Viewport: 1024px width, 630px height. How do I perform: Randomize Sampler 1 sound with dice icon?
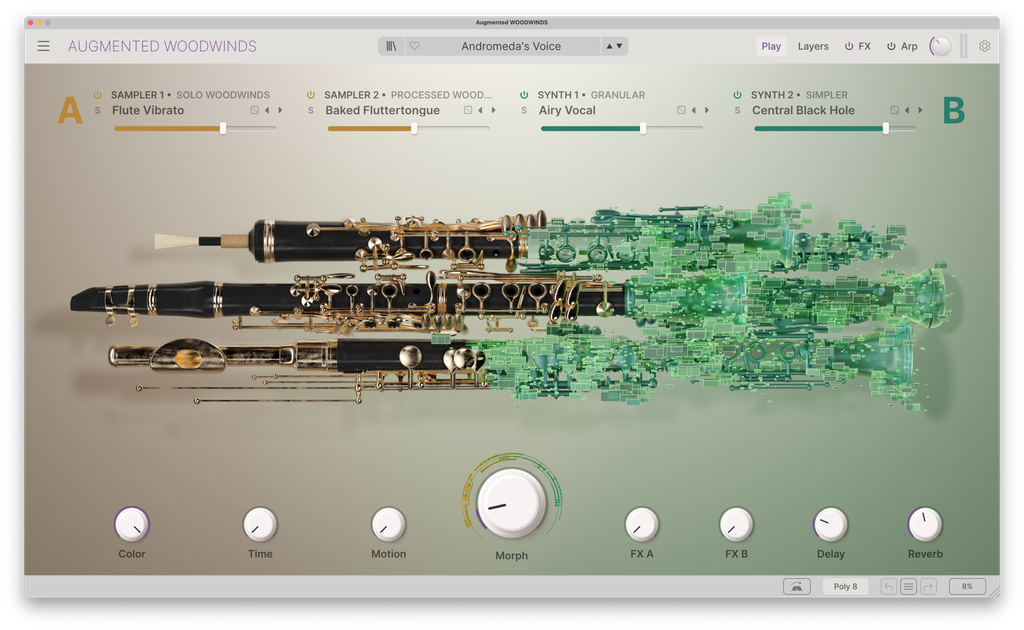[x=255, y=110]
